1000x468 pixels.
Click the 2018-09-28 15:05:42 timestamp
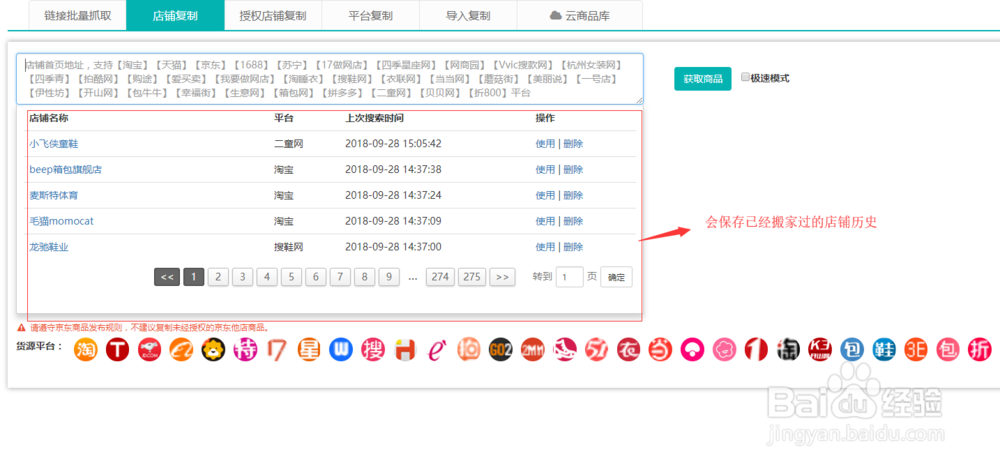(393, 144)
